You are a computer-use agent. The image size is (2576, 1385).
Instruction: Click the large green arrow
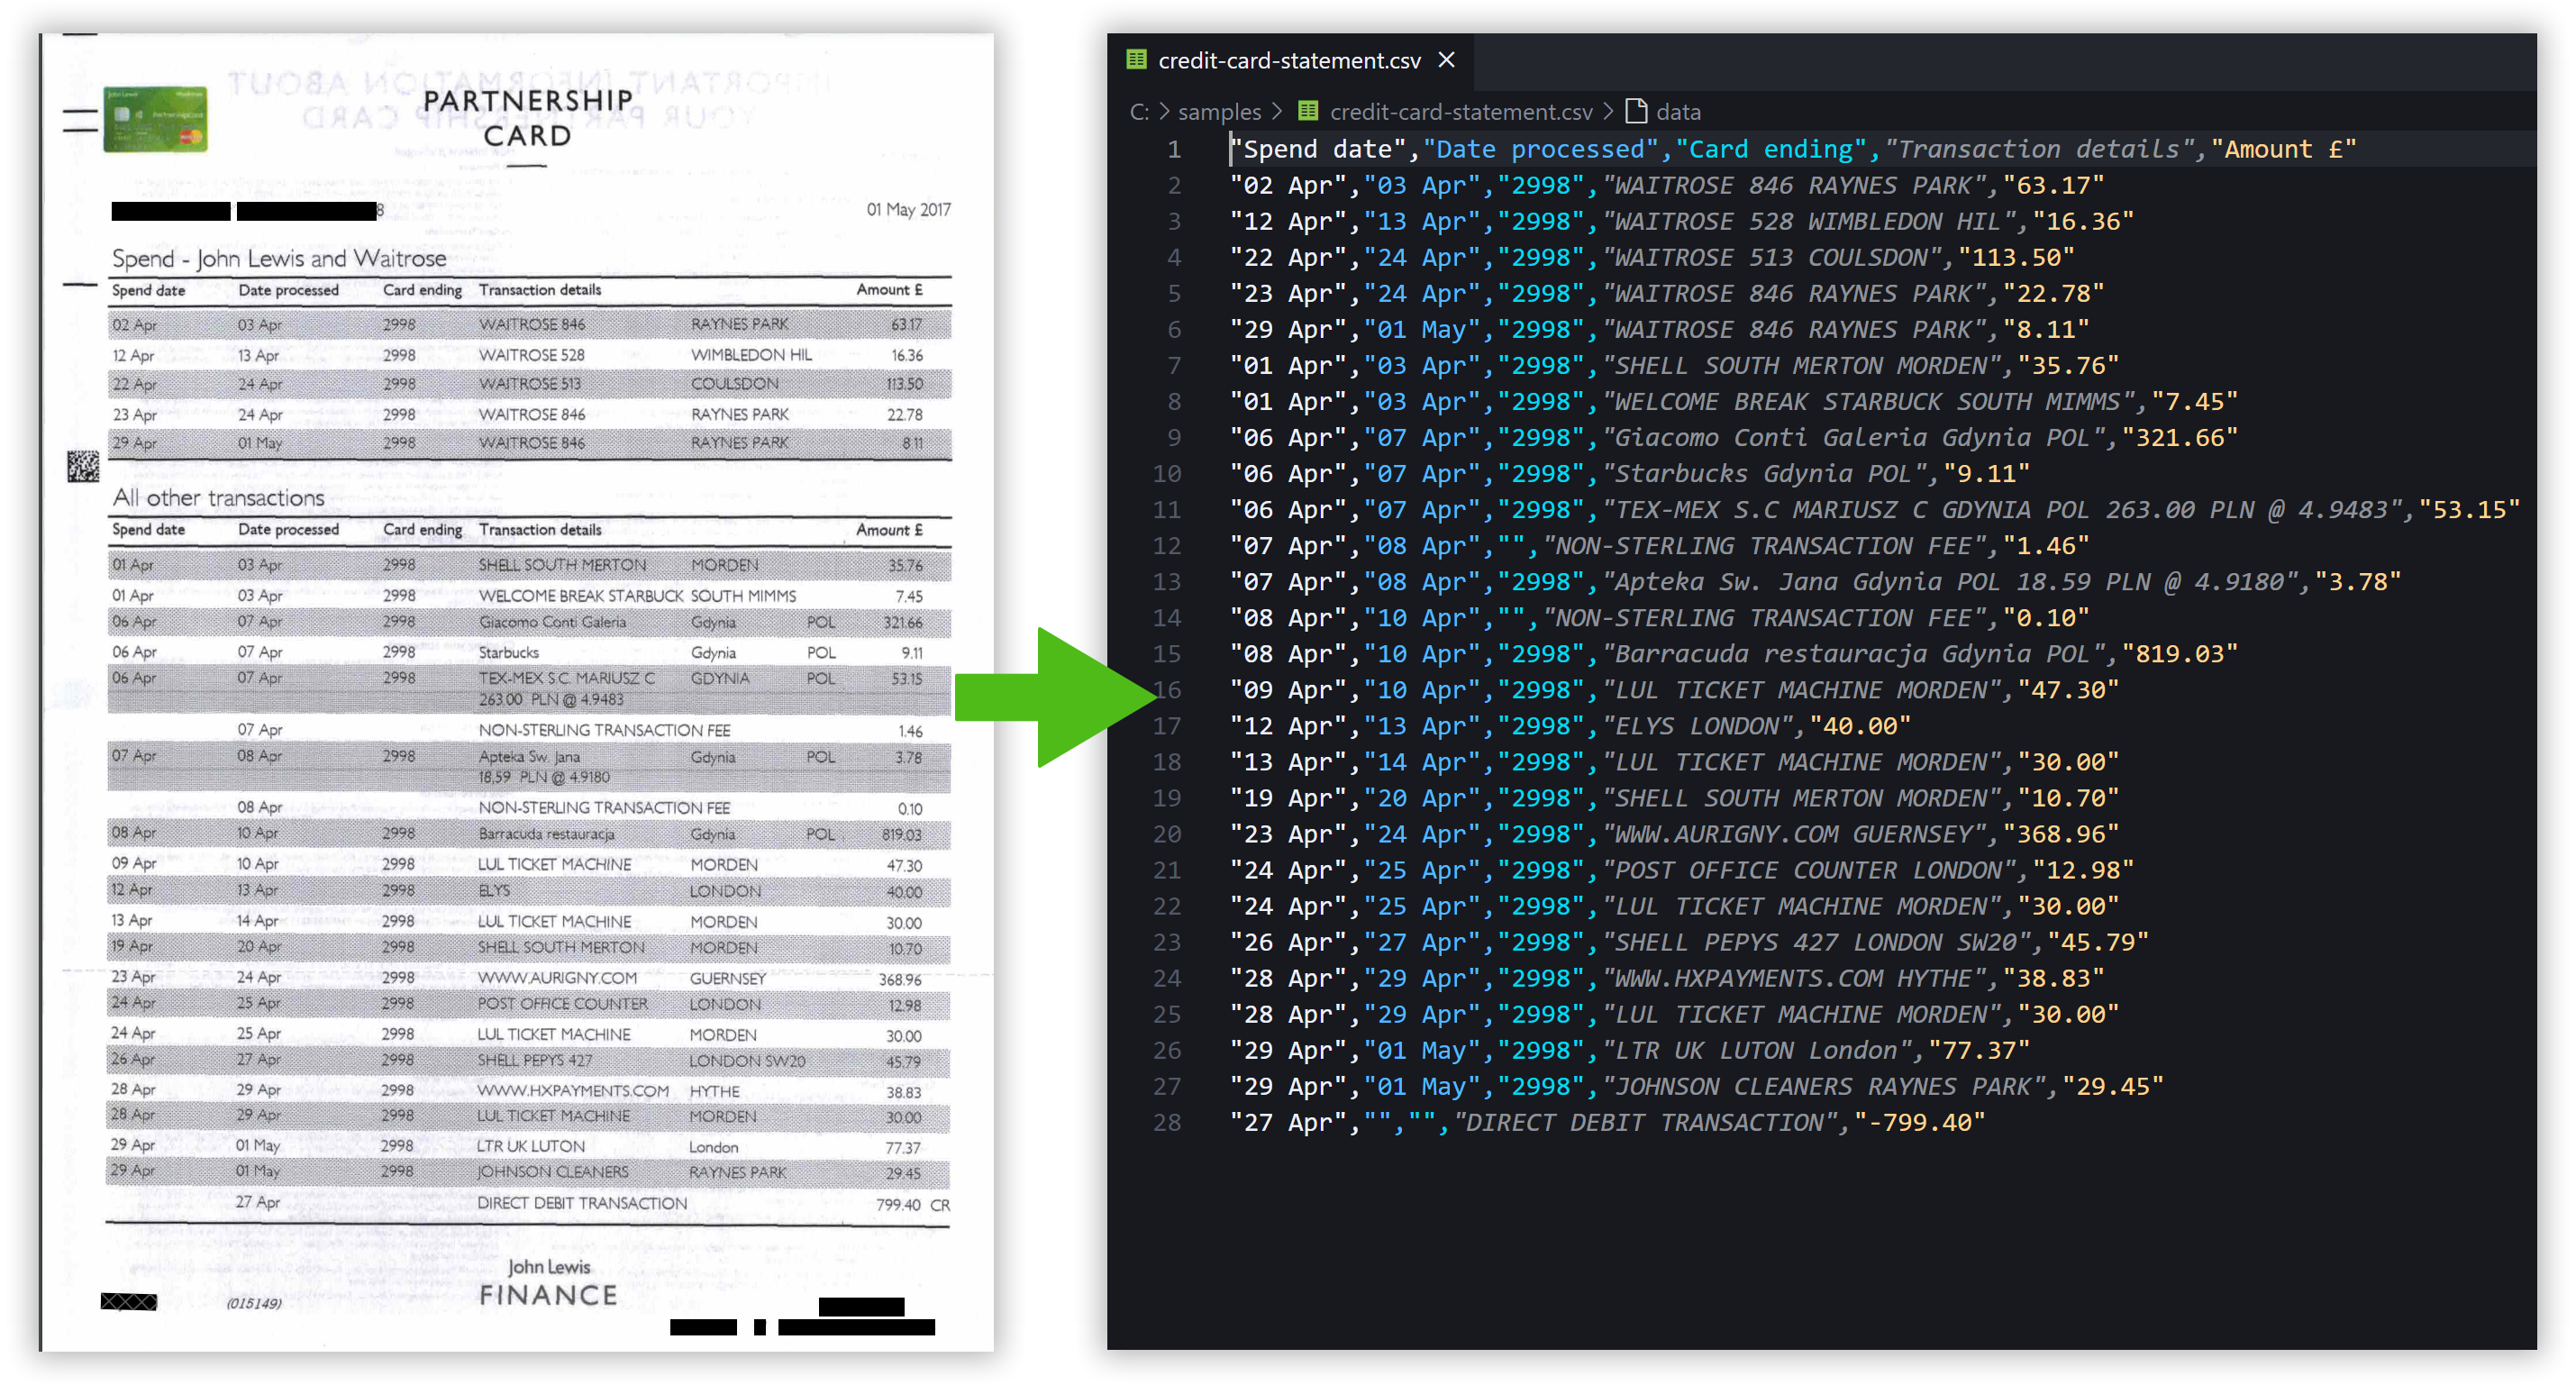tap(1050, 697)
